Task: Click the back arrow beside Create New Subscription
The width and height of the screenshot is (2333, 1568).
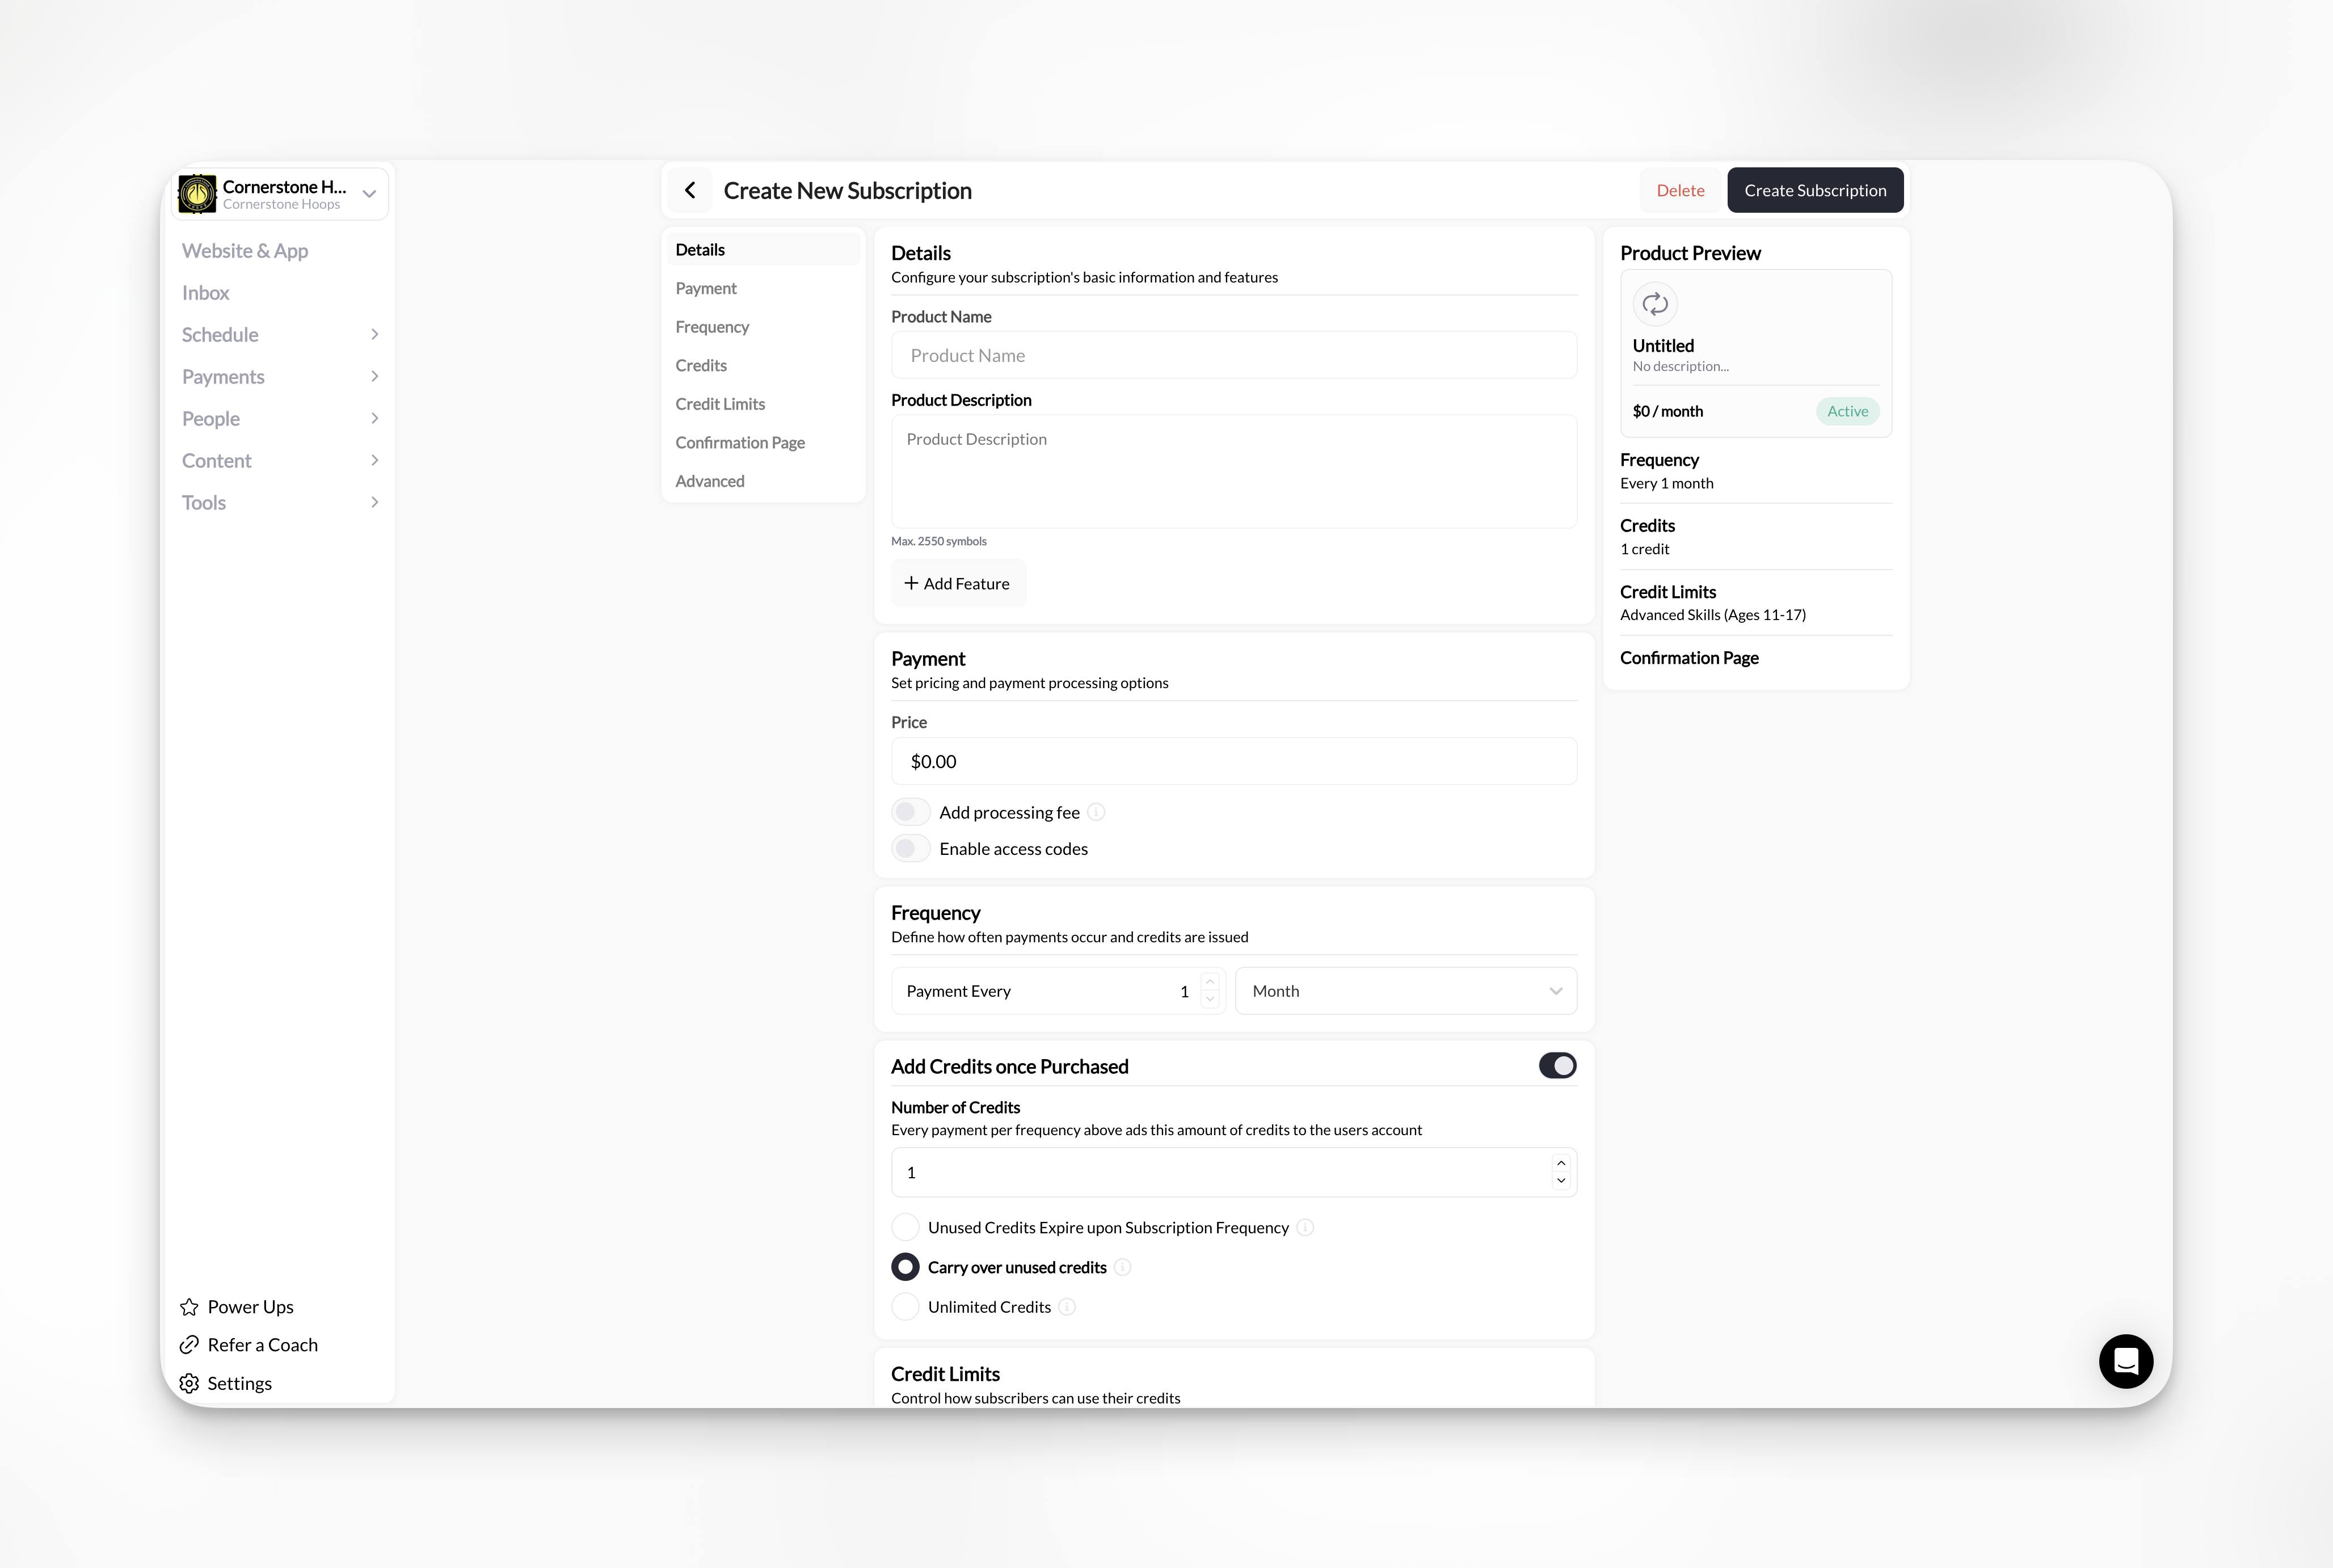Action: pyautogui.click(x=690, y=189)
